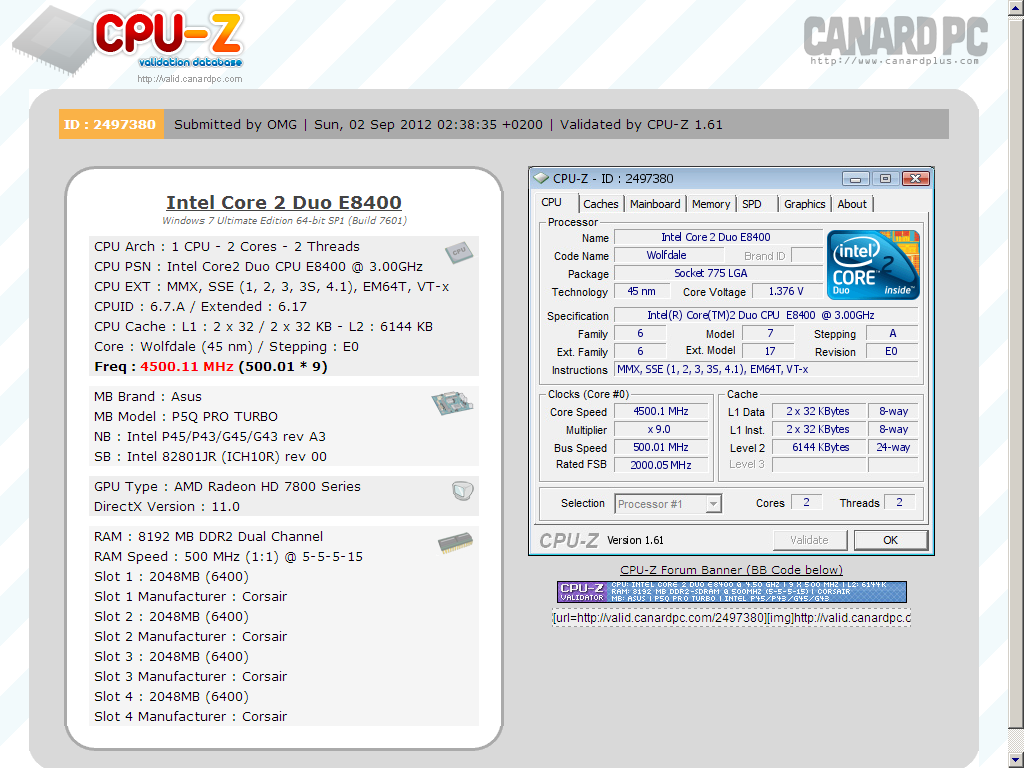1024x768 pixels.
Task: Expand the Processor #1 selection dropdown
Action: click(714, 504)
